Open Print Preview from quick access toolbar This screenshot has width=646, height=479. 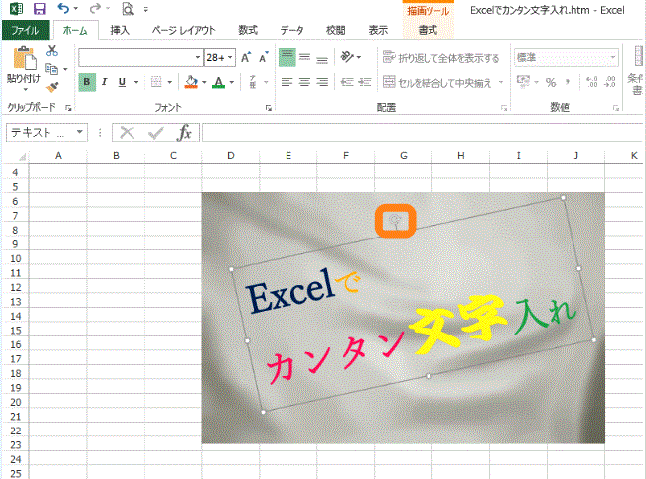click(x=128, y=9)
